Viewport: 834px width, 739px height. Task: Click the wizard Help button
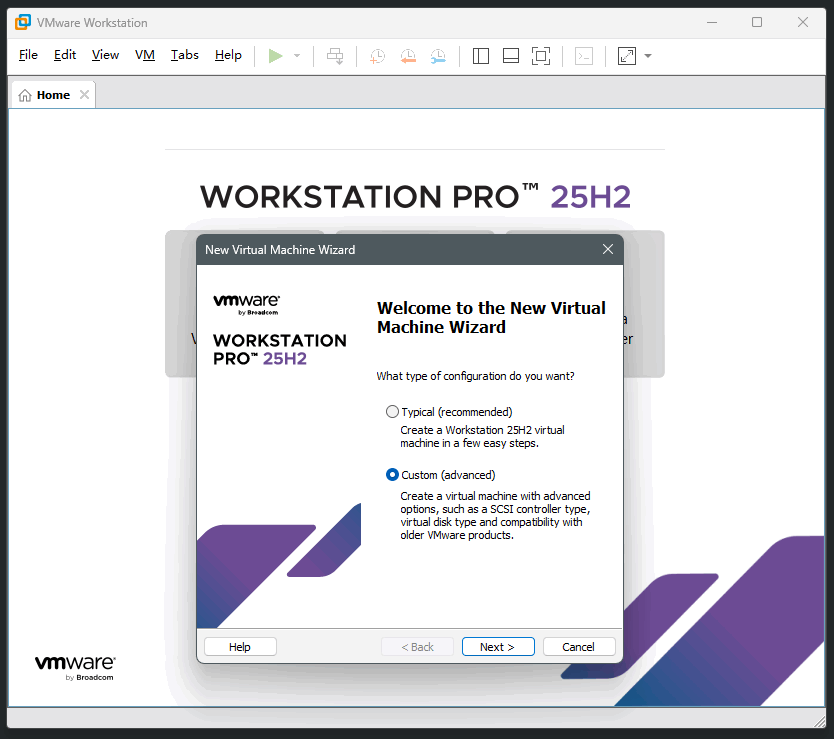(x=240, y=647)
